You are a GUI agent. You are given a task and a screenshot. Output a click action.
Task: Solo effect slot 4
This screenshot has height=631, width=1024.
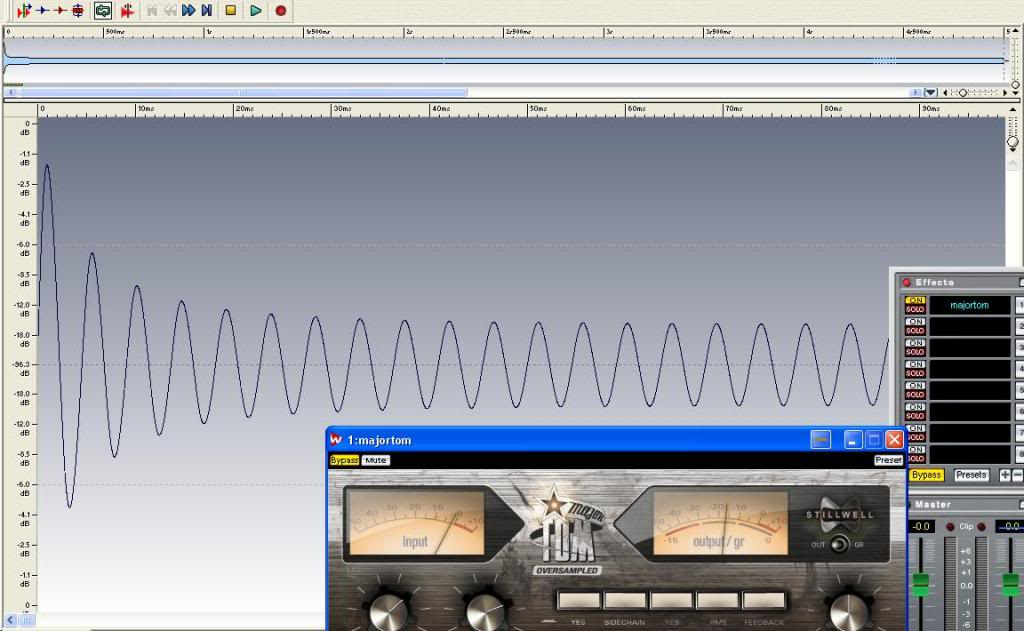915,374
